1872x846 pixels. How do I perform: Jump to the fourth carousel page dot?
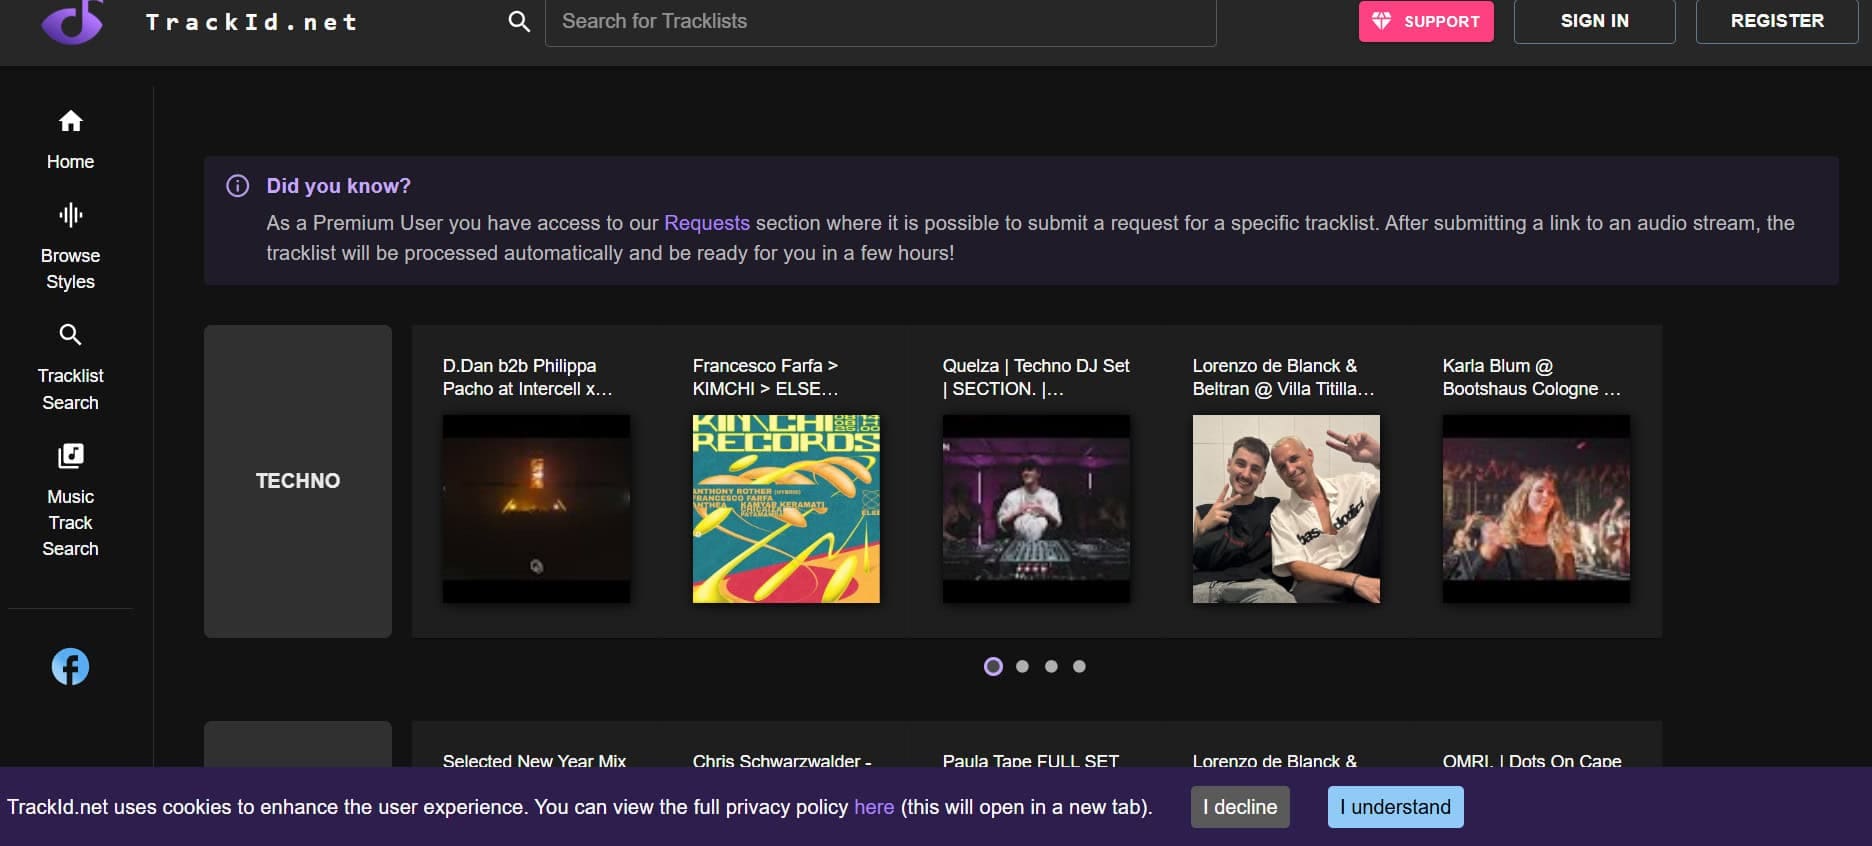pos(1079,667)
